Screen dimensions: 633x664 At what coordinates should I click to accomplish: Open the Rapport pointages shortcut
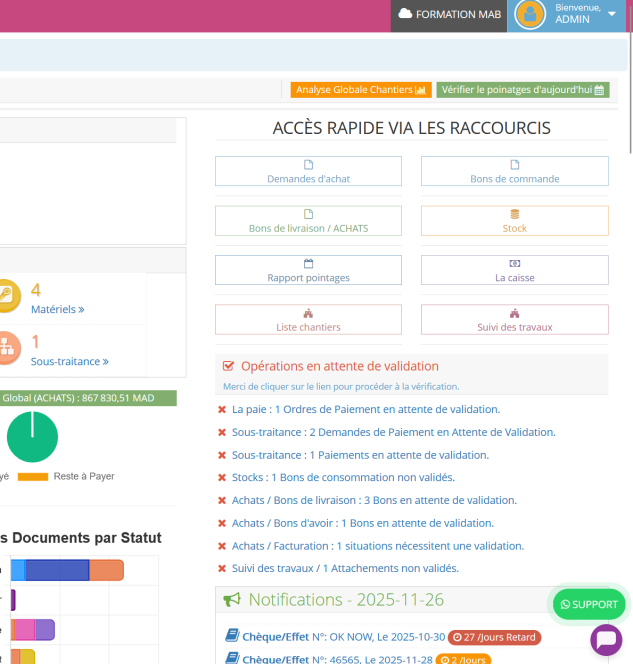click(308, 270)
